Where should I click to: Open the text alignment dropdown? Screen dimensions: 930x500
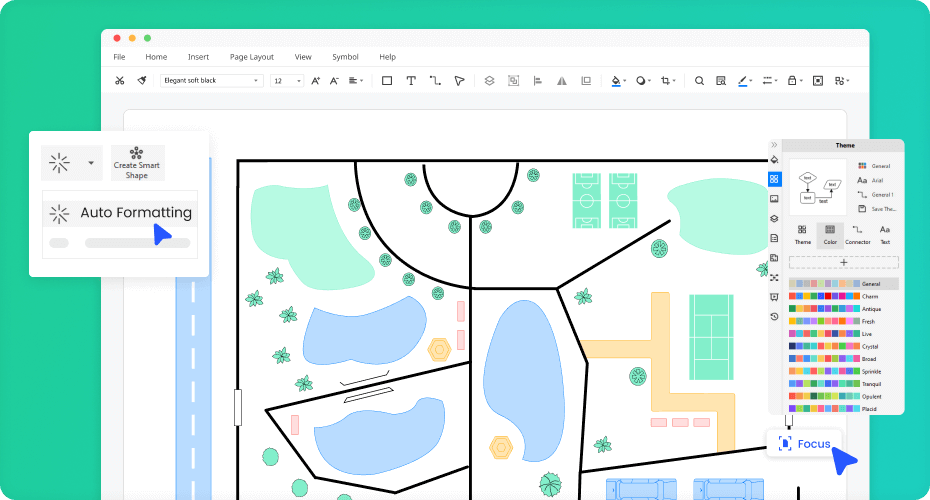pos(356,81)
